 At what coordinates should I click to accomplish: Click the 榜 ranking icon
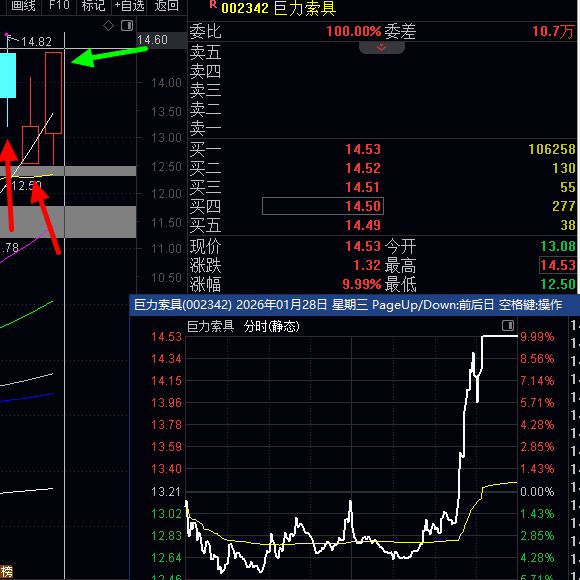point(6,572)
